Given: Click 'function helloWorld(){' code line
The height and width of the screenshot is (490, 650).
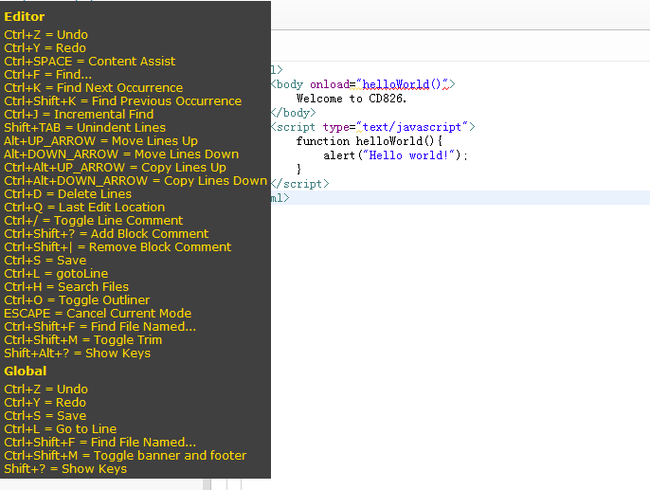Looking at the screenshot, I should (x=369, y=141).
